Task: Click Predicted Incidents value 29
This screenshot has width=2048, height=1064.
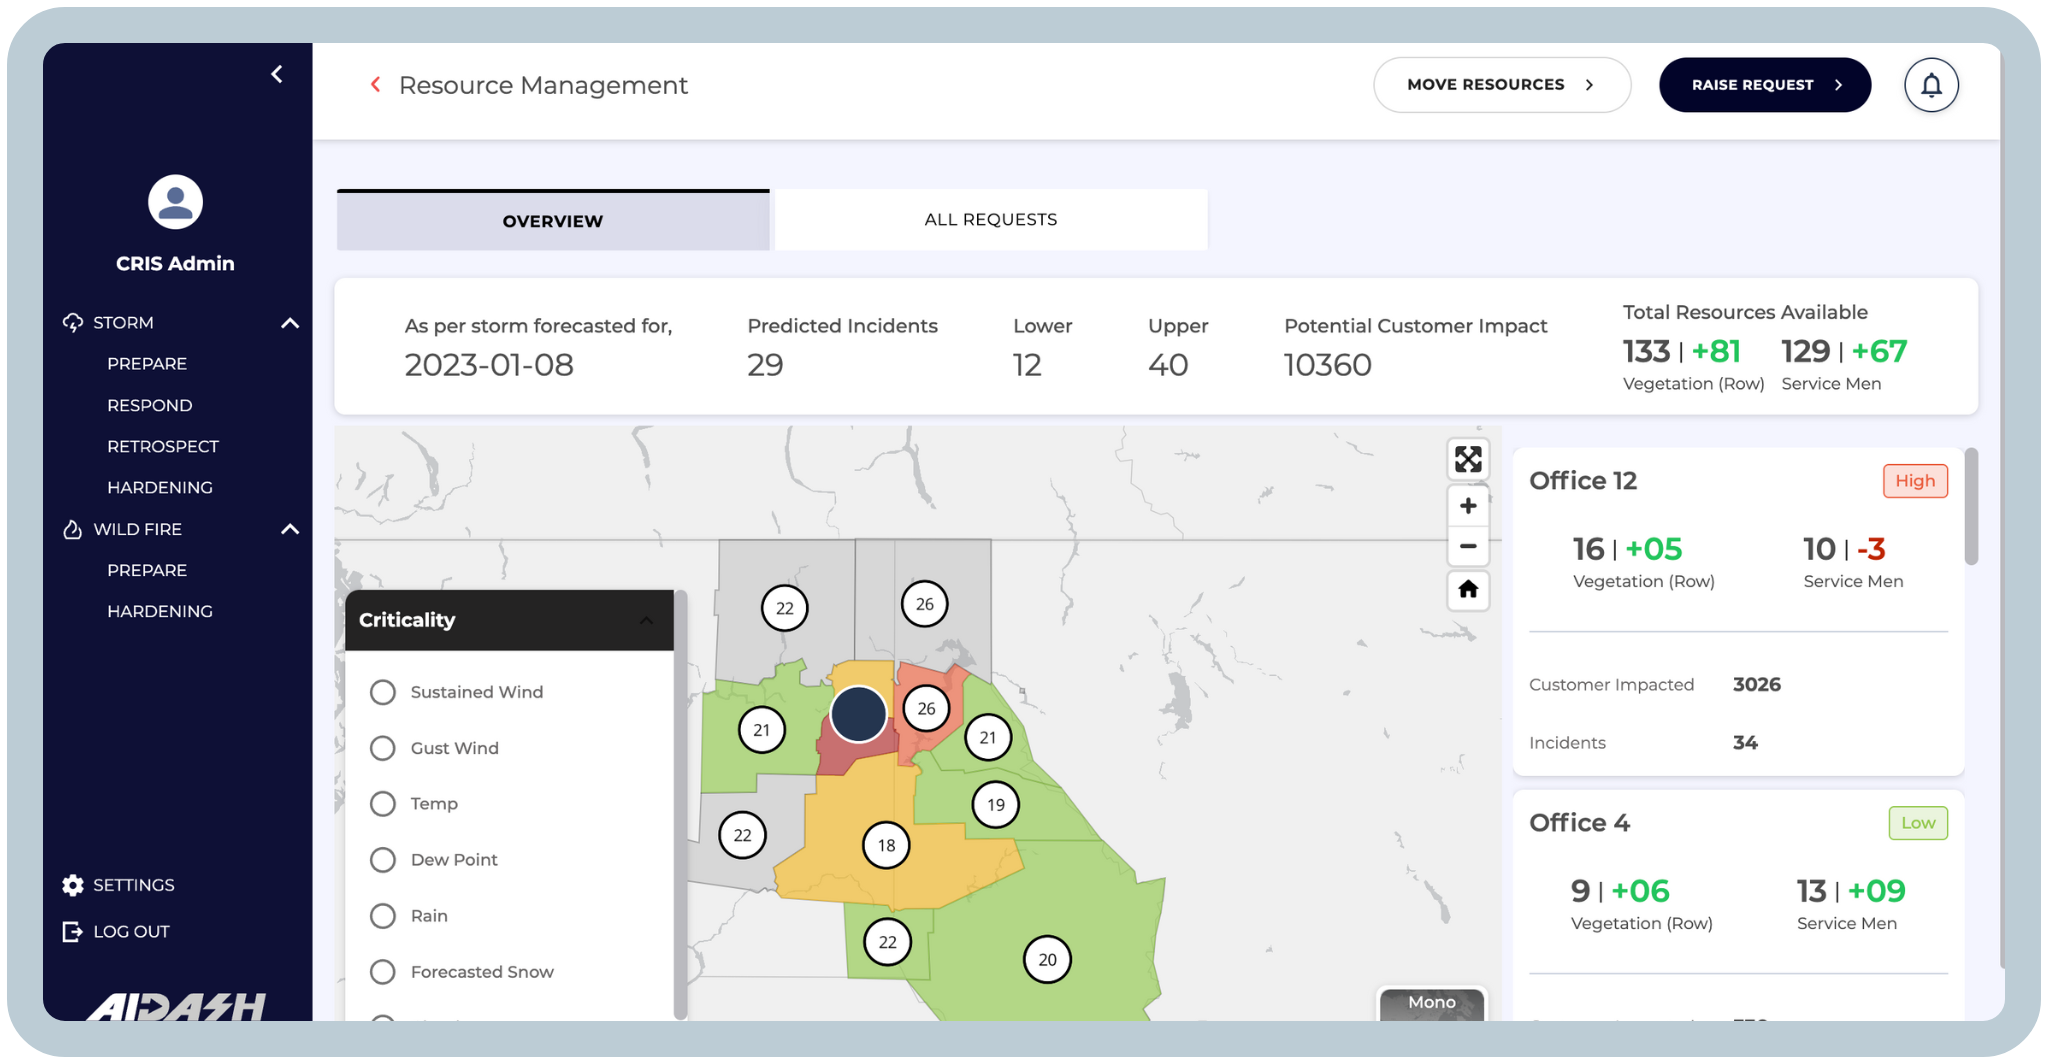Action: click(765, 365)
